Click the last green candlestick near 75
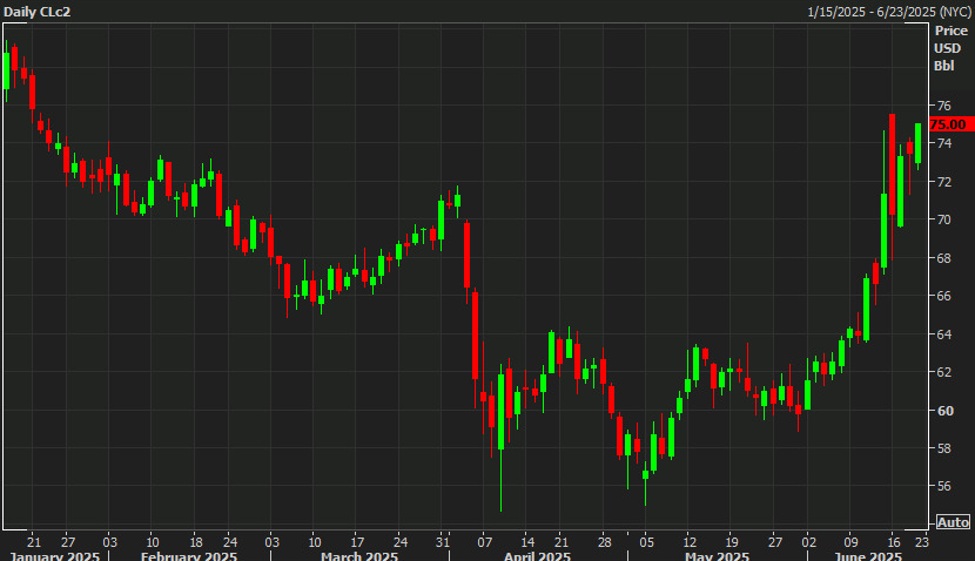Screen dimensions: 975x561 (x=918, y=143)
